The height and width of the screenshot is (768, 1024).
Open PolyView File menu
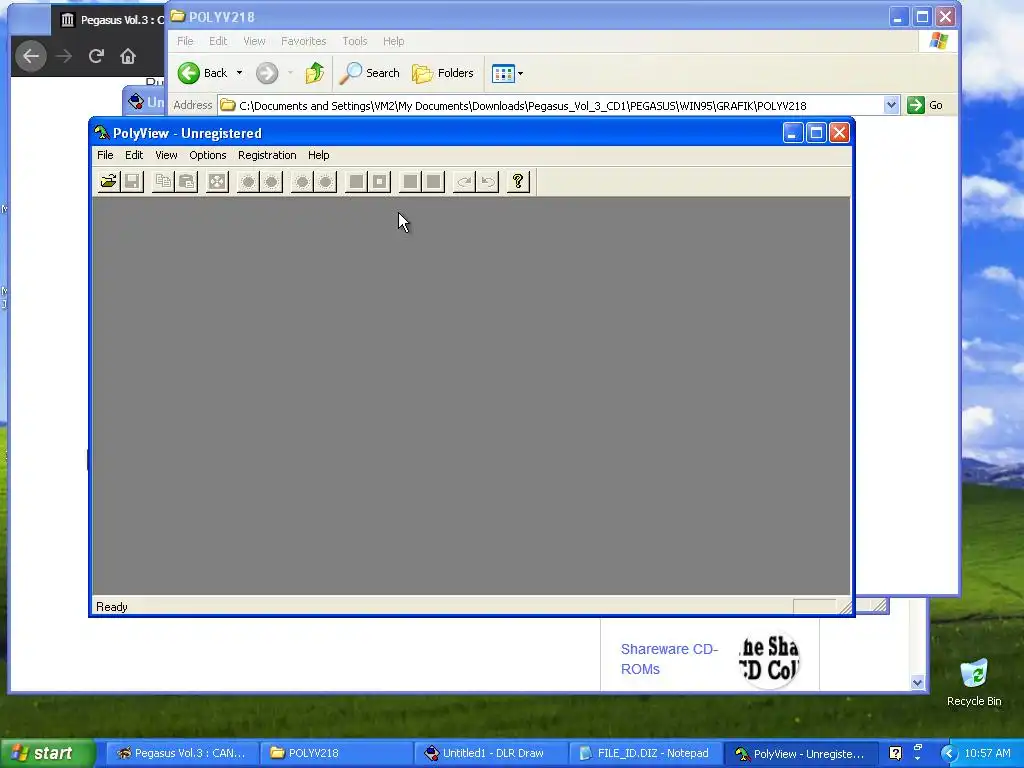tap(105, 155)
